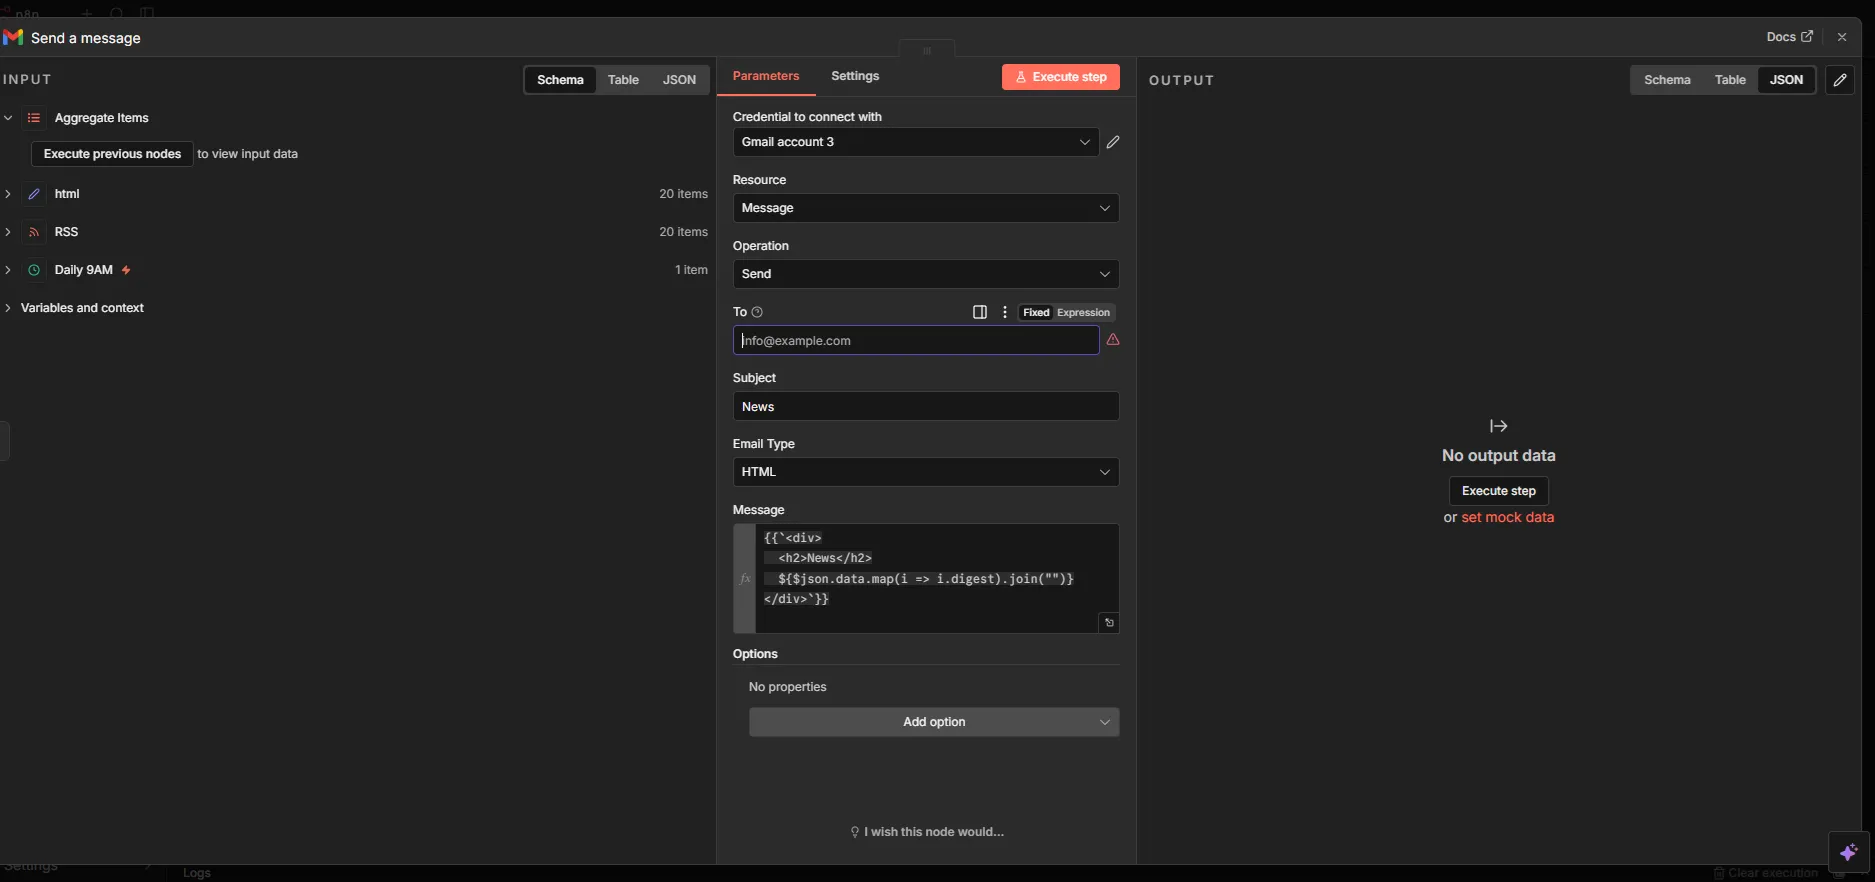The width and height of the screenshot is (1875, 882).
Task: Expand the Daily 9AM input node
Action: 8,270
